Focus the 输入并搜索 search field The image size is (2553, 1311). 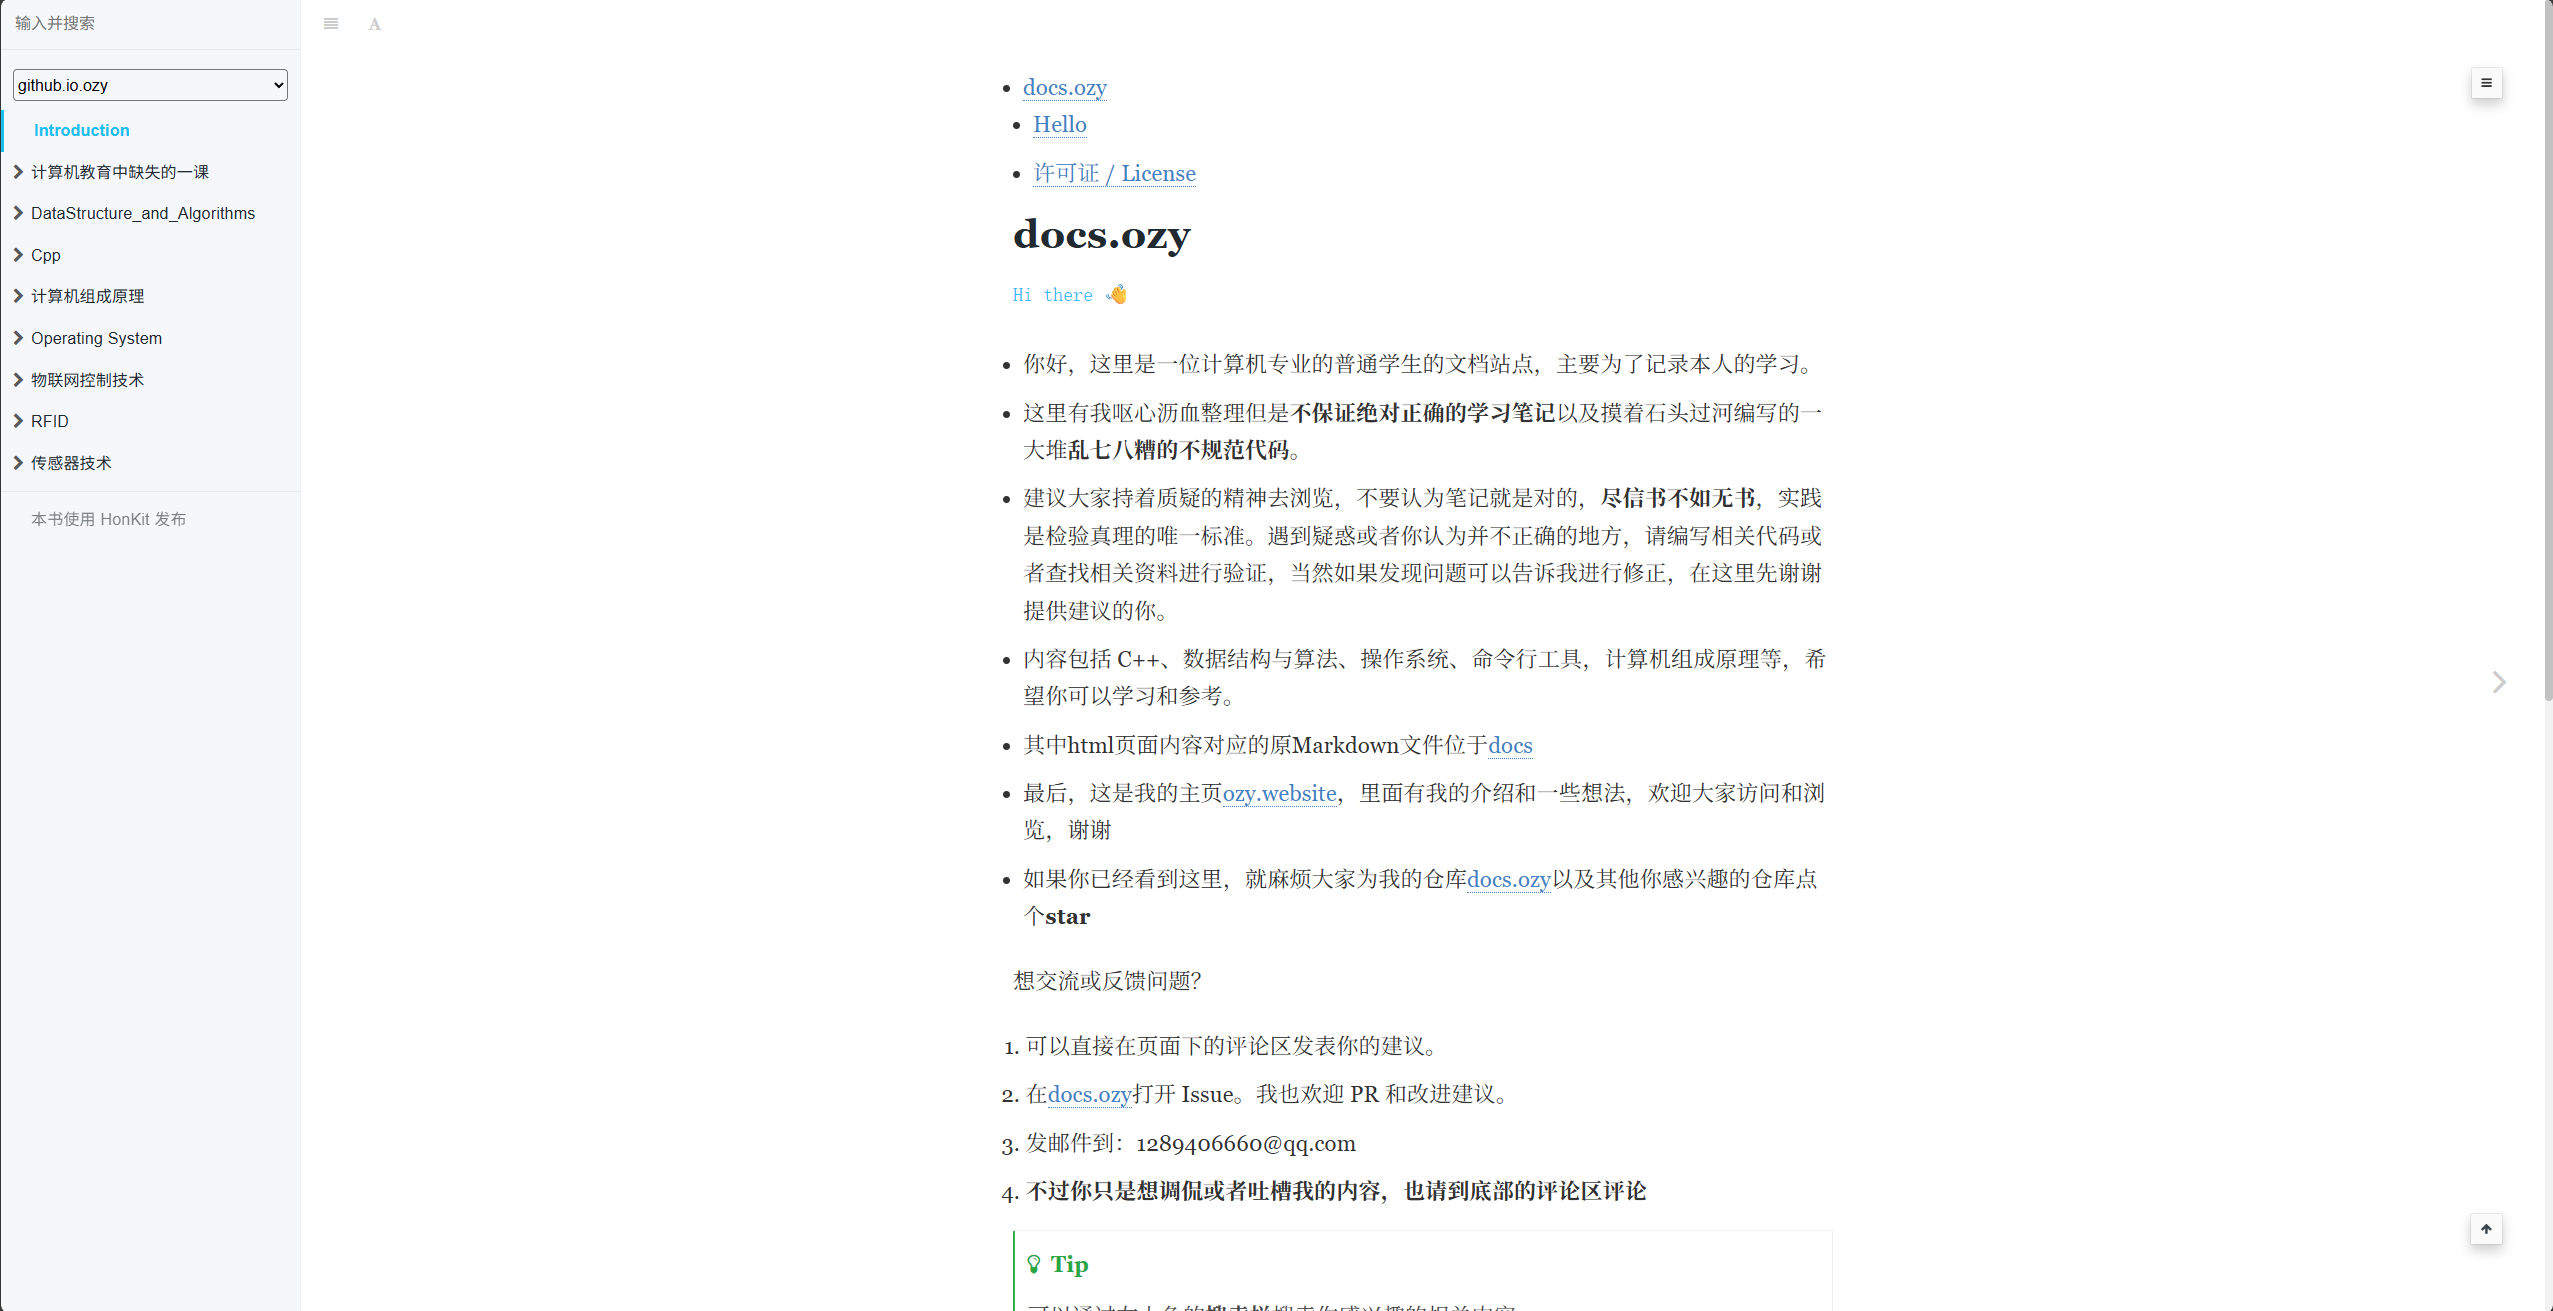pos(150,23)
